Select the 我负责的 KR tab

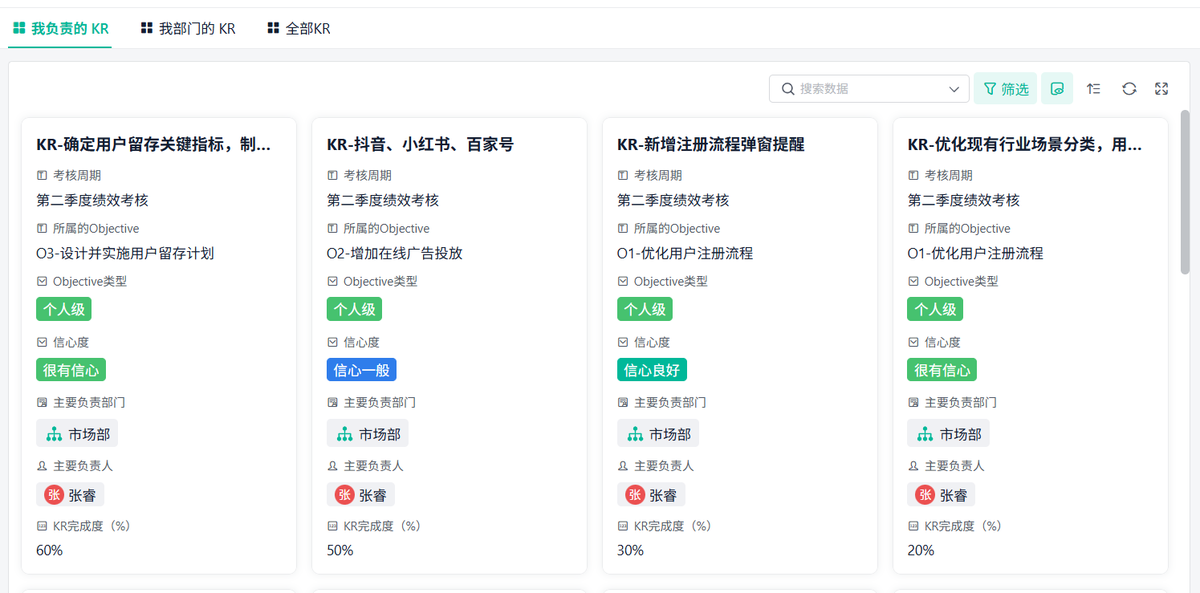(x=61, y=29)
